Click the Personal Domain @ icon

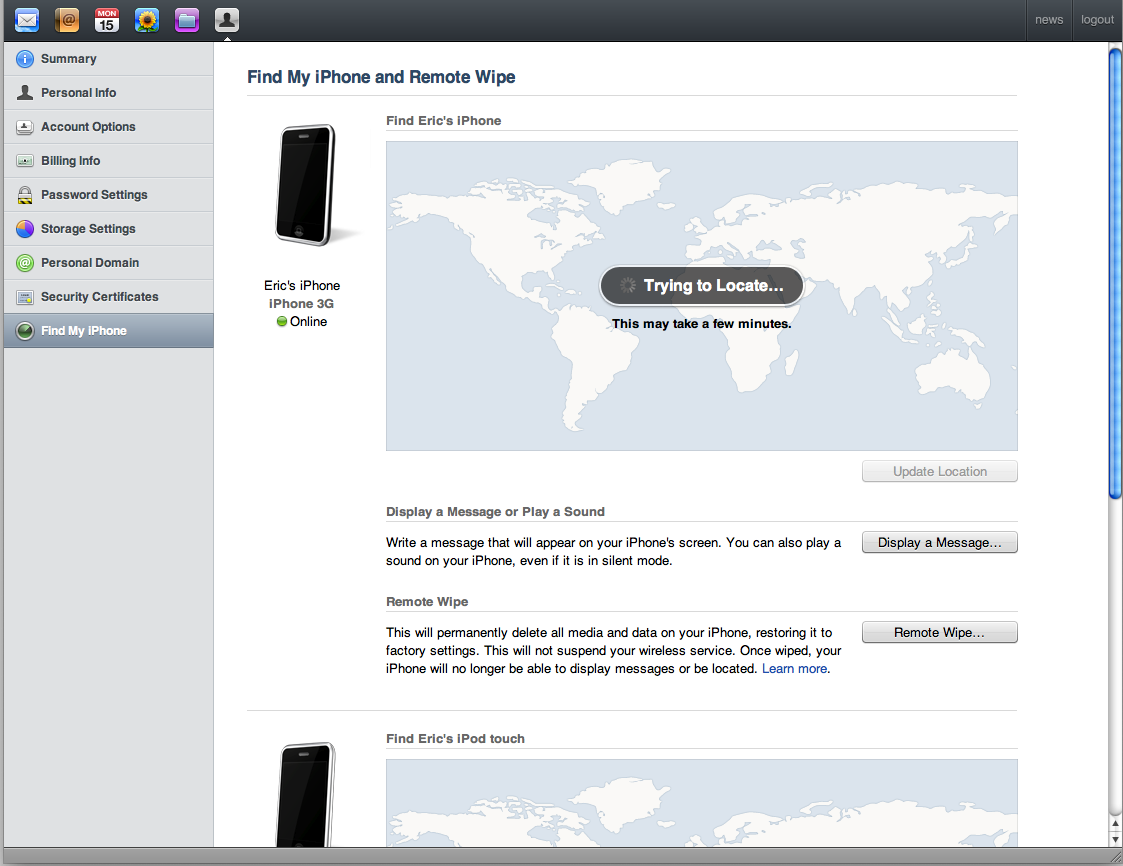[24, 263]
